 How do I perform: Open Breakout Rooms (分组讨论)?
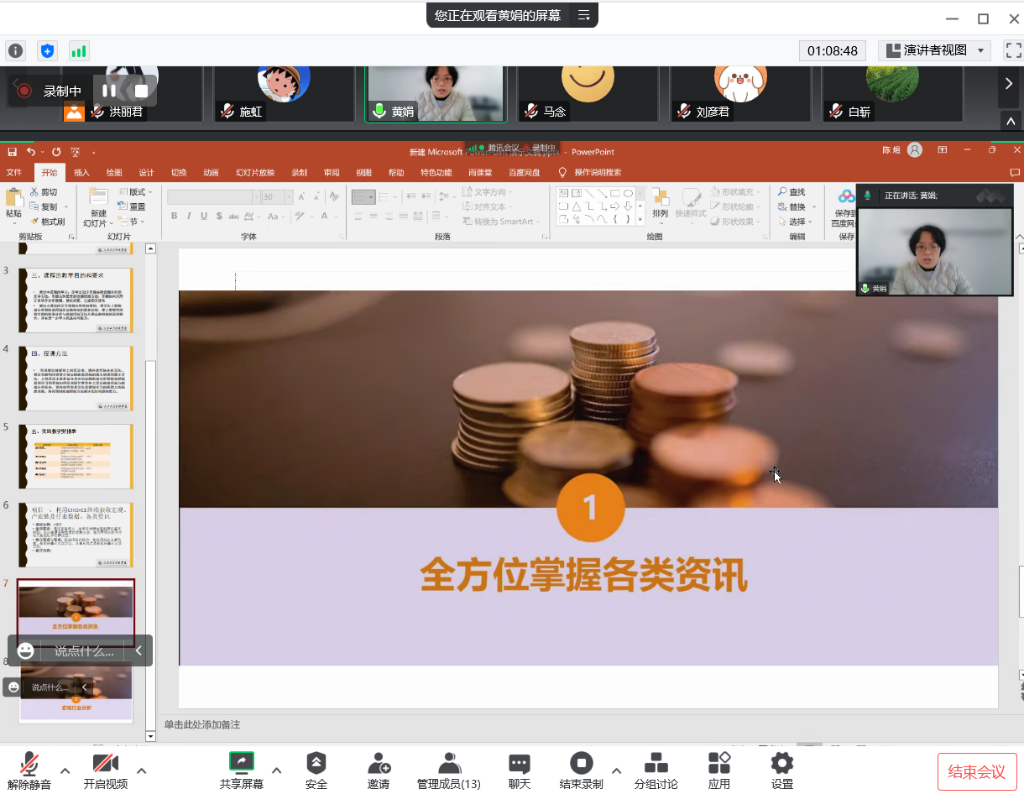[656, 770]
